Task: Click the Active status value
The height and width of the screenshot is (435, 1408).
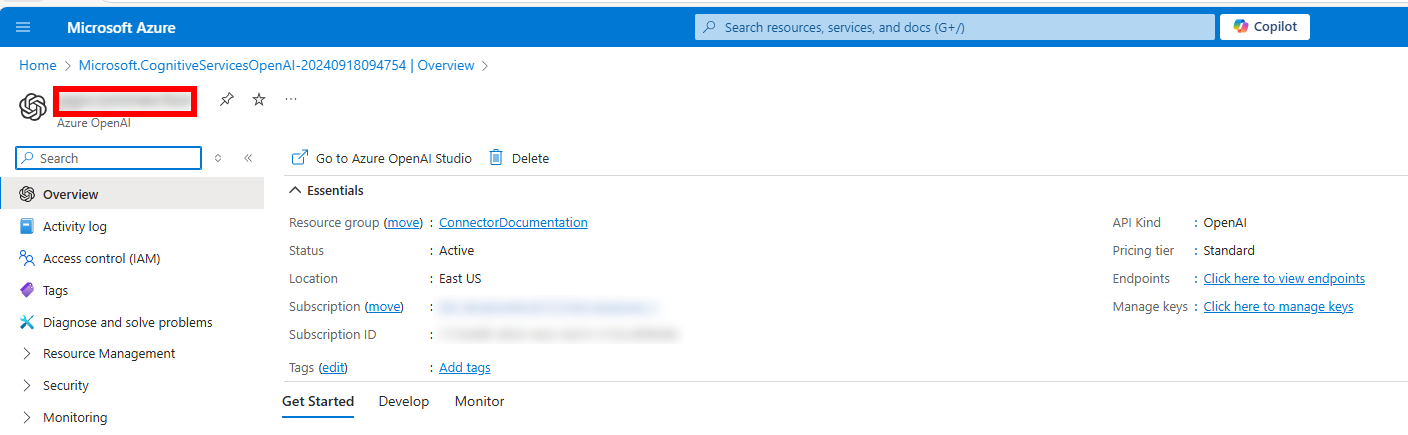Action: 457,250
